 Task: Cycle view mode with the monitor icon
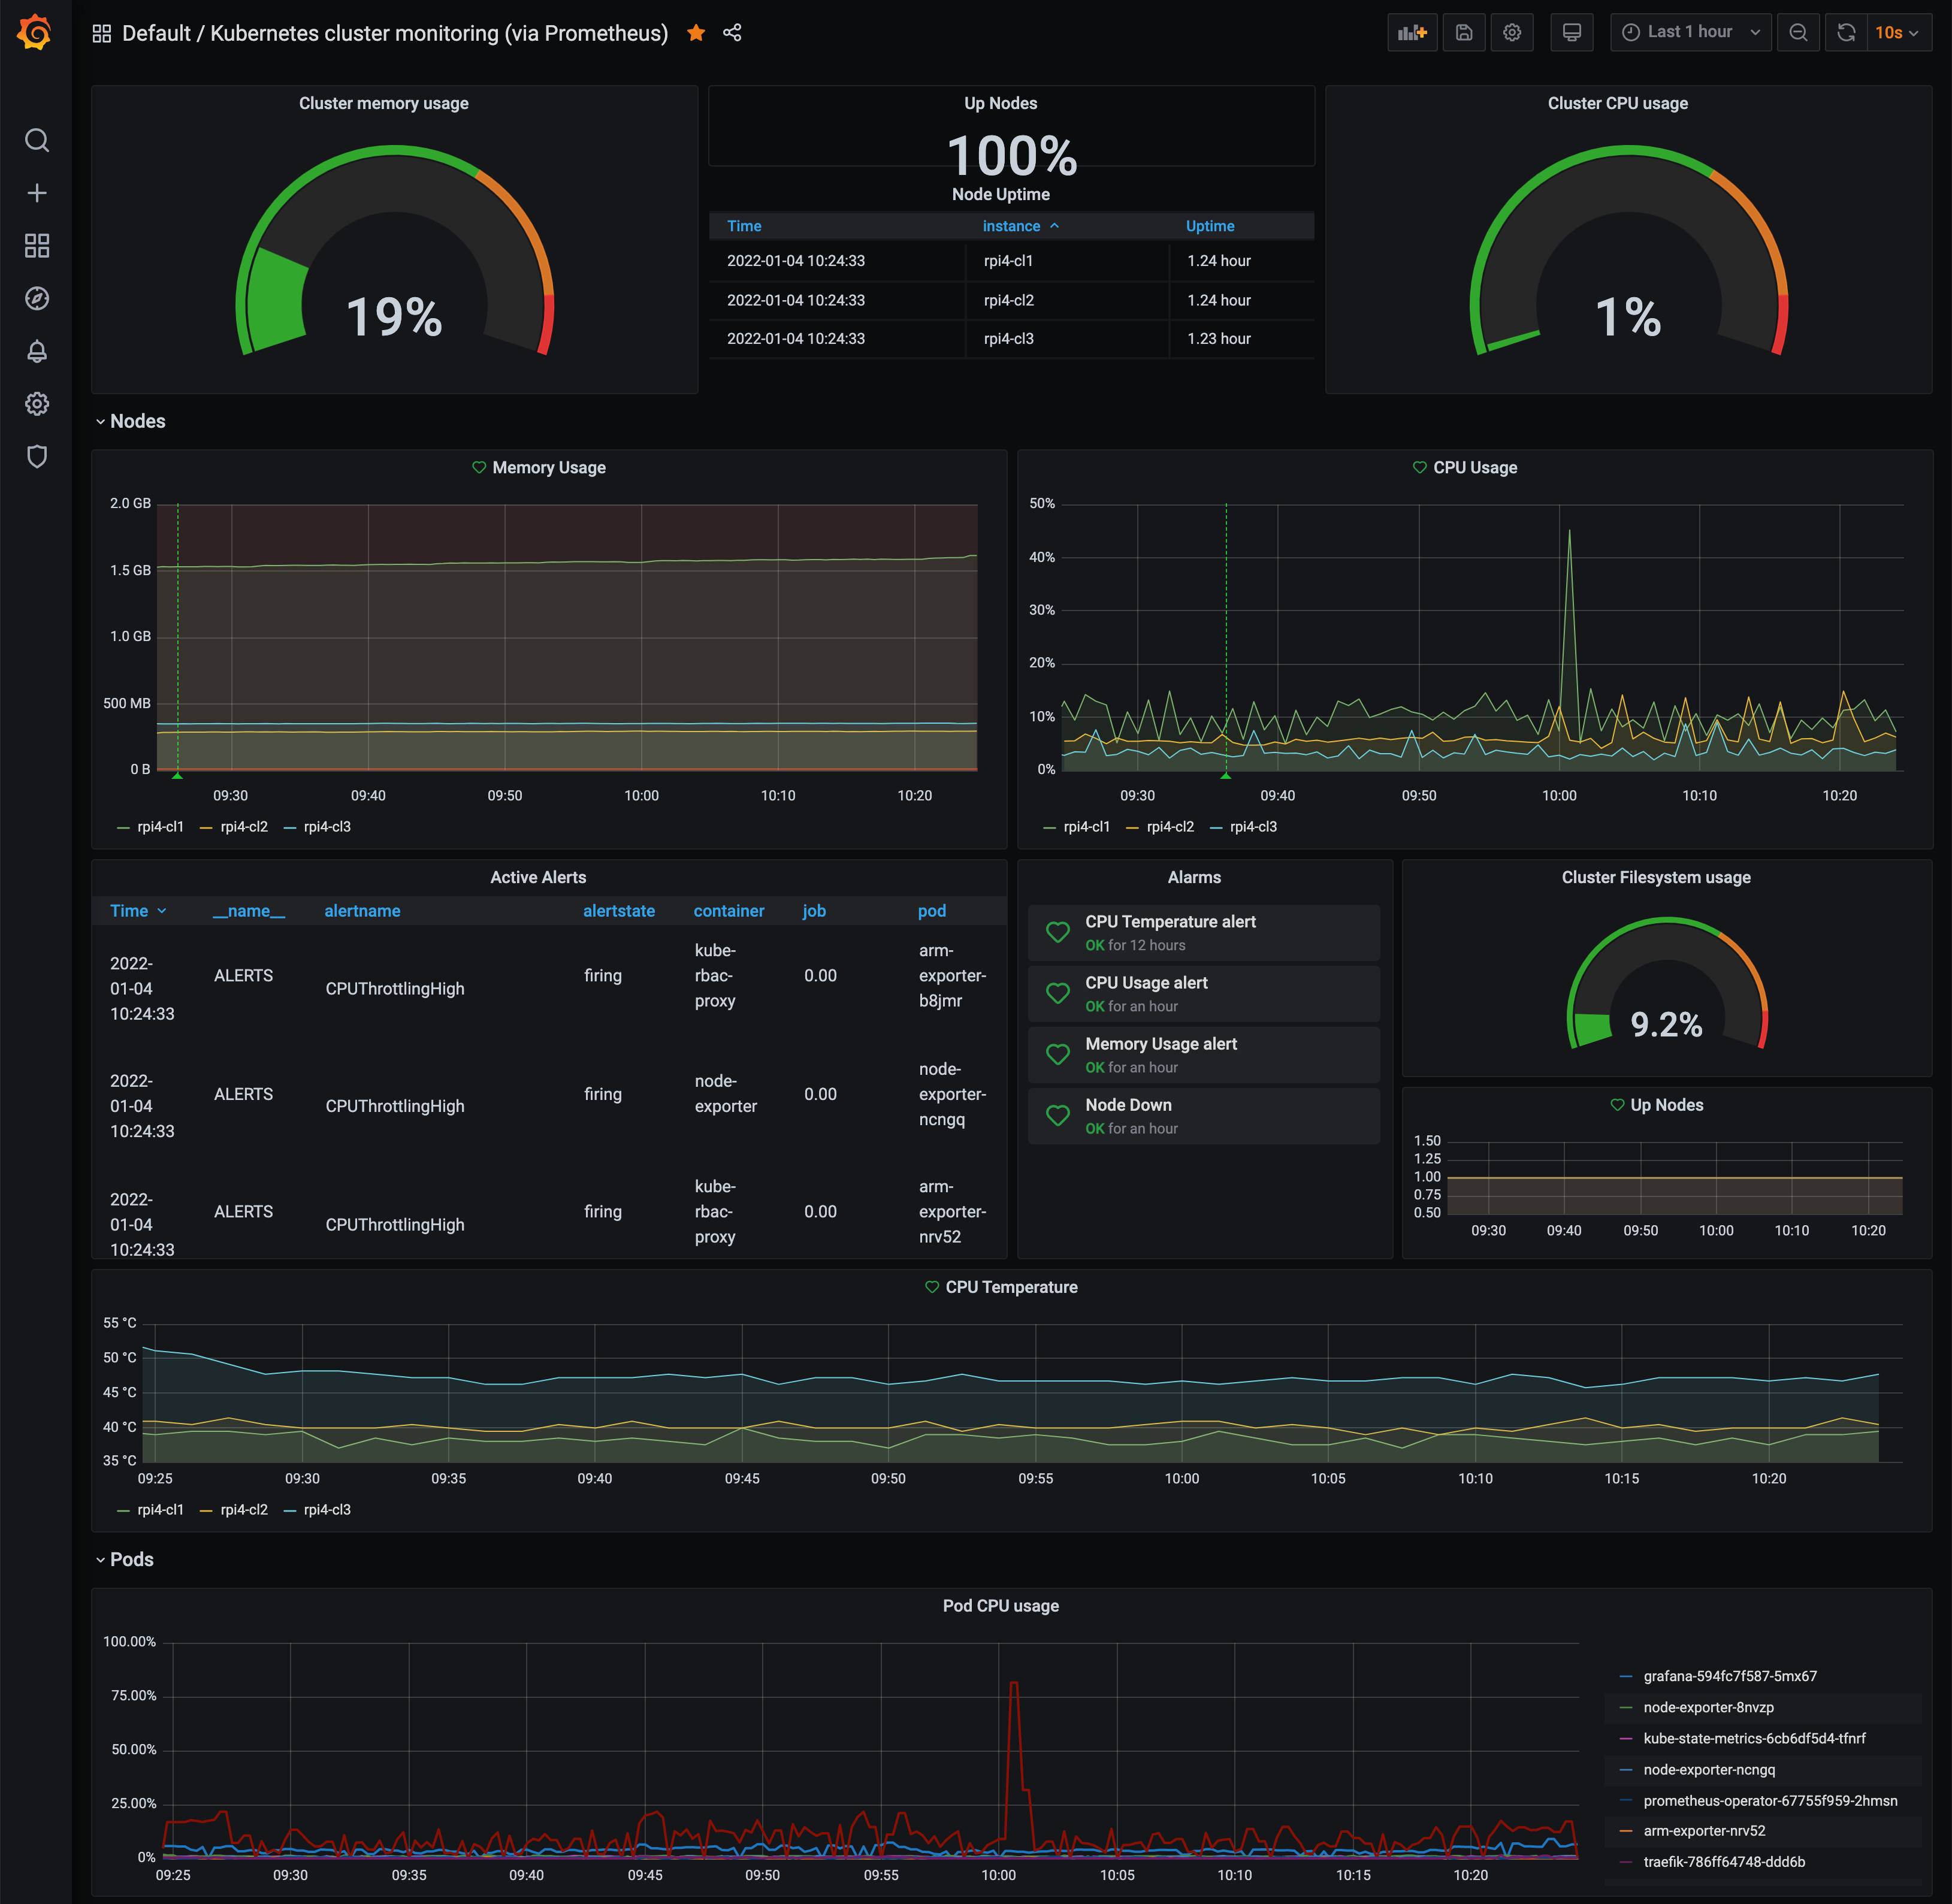[1572, 33]
